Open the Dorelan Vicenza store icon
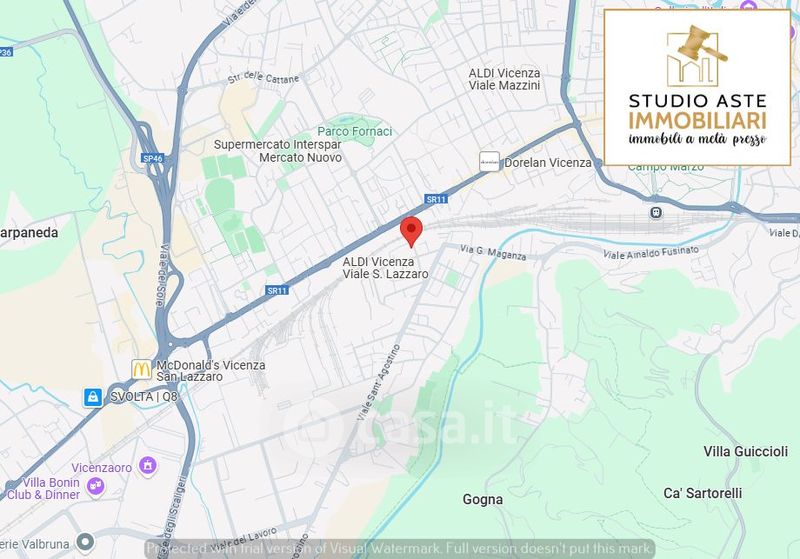The height and width of the screenshot is (559, 800). pyautogui.click(x=489, y=162)
